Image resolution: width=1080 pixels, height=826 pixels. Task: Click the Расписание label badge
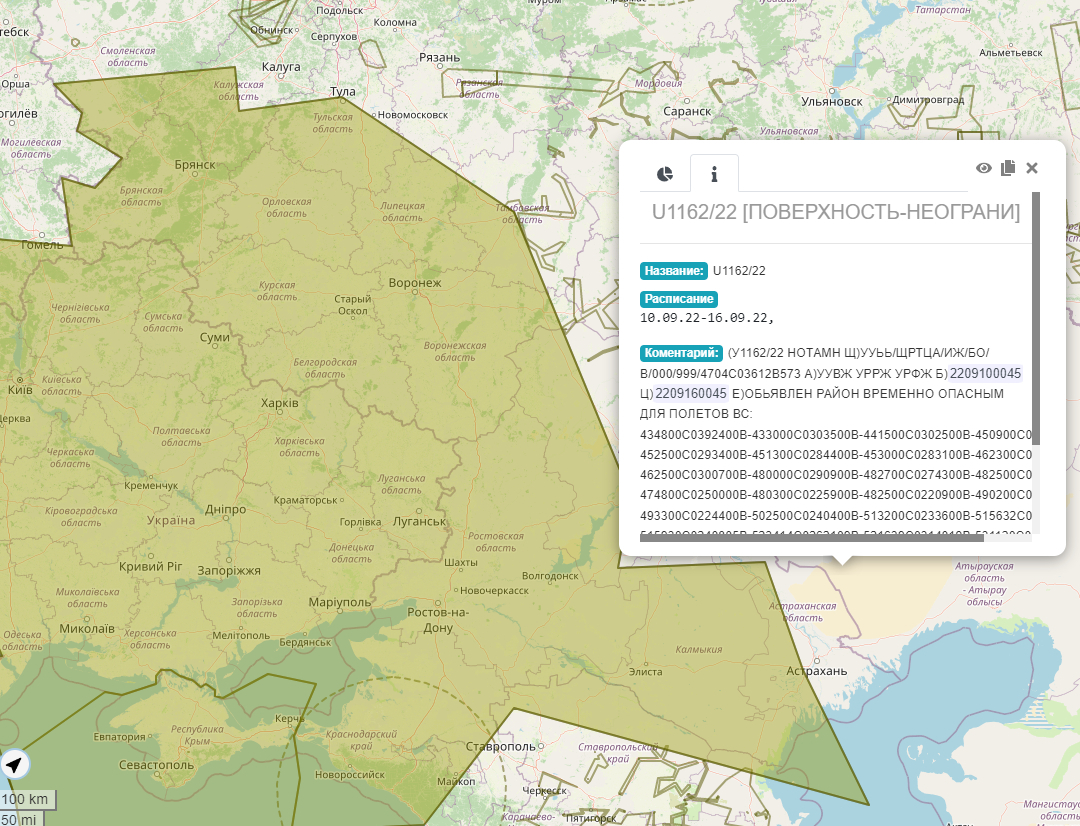(x=678, y=299)
